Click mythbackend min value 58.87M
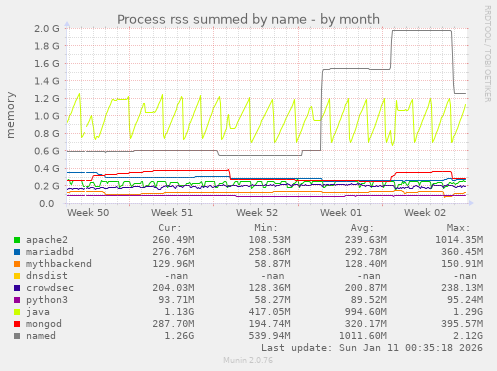497x371 pixels. coord(272,264)
